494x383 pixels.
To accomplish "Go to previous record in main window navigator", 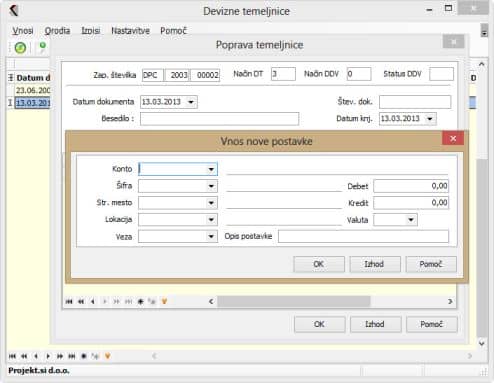I will tap(36, 356).
